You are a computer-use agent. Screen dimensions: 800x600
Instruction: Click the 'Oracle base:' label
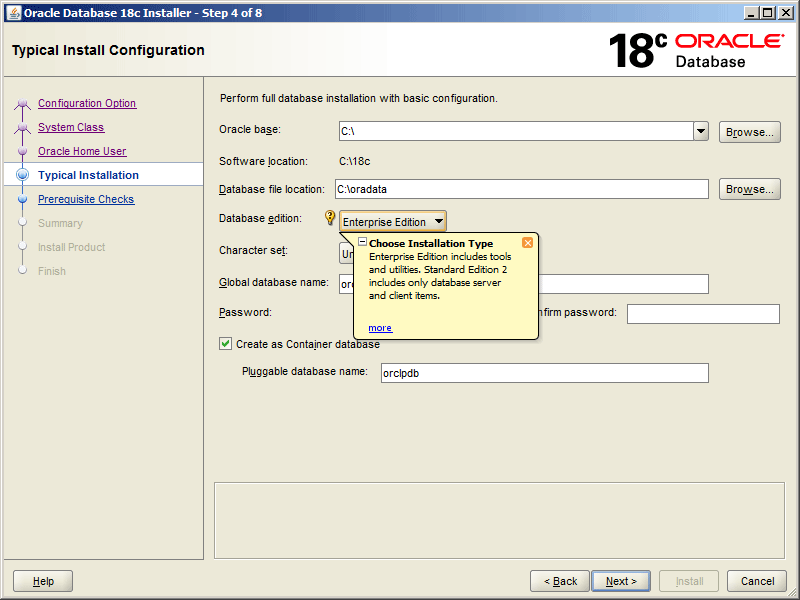[250, 130]
